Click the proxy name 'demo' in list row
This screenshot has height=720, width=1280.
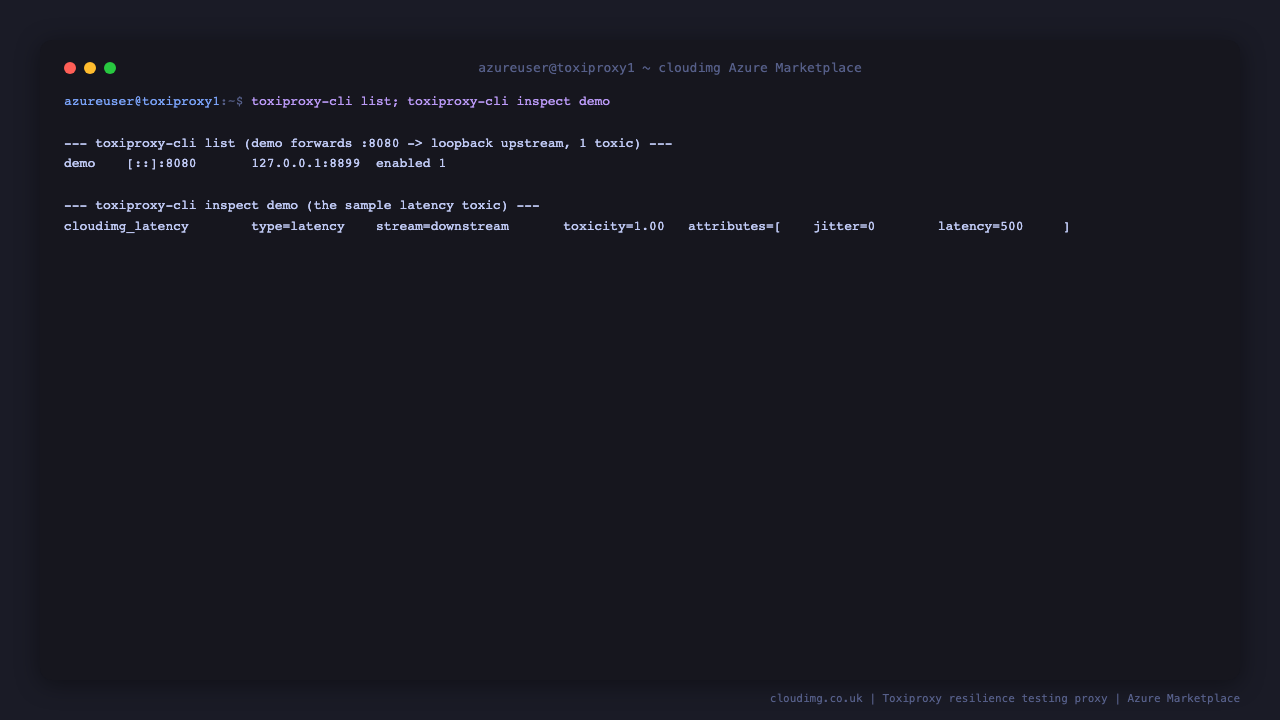[x=80, y=163]
